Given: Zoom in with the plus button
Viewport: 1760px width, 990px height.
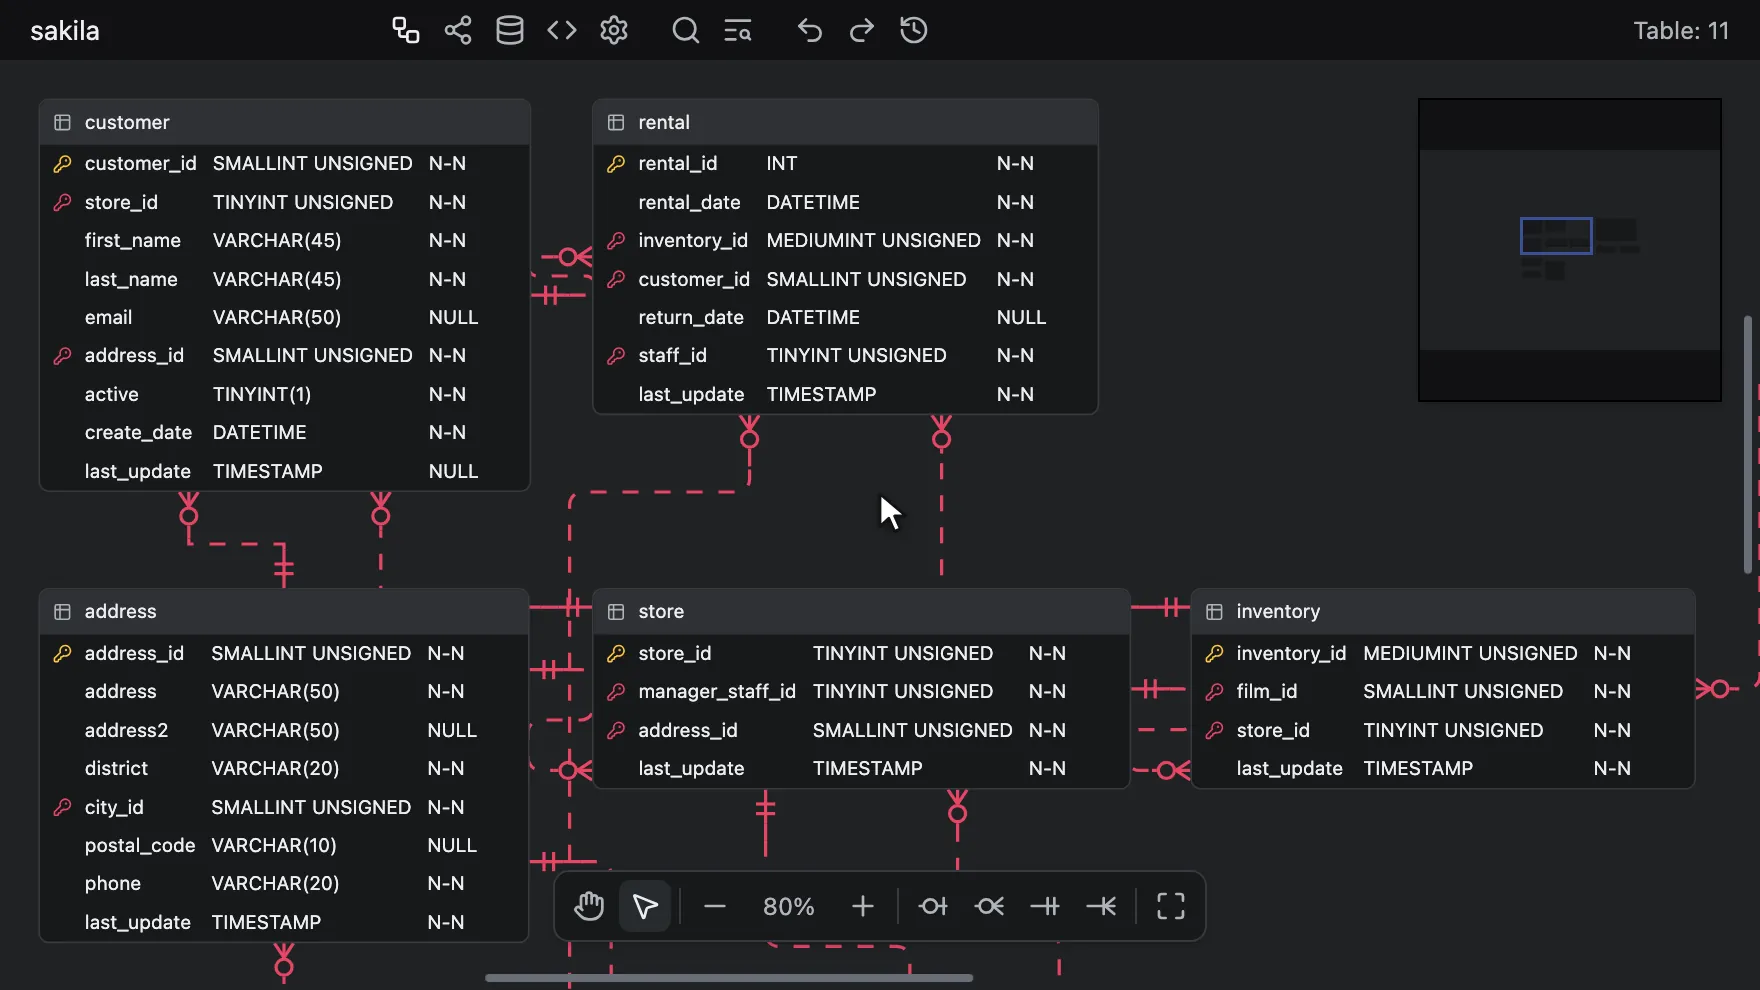Looking at the screenshot, I should (x=863, y=907).
